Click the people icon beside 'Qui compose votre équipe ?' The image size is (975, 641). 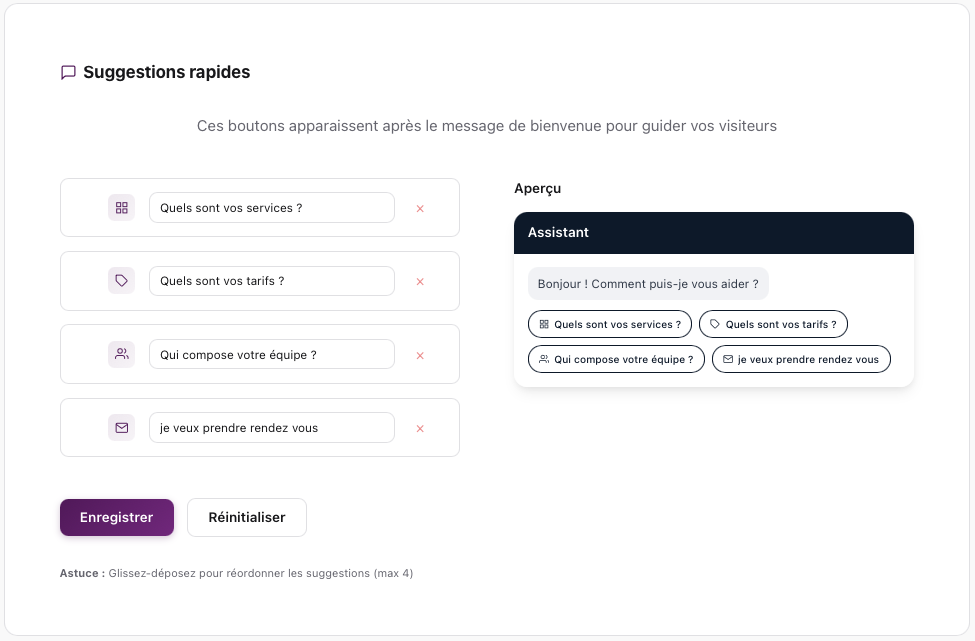pyautogui.click(x=121, y=354)
